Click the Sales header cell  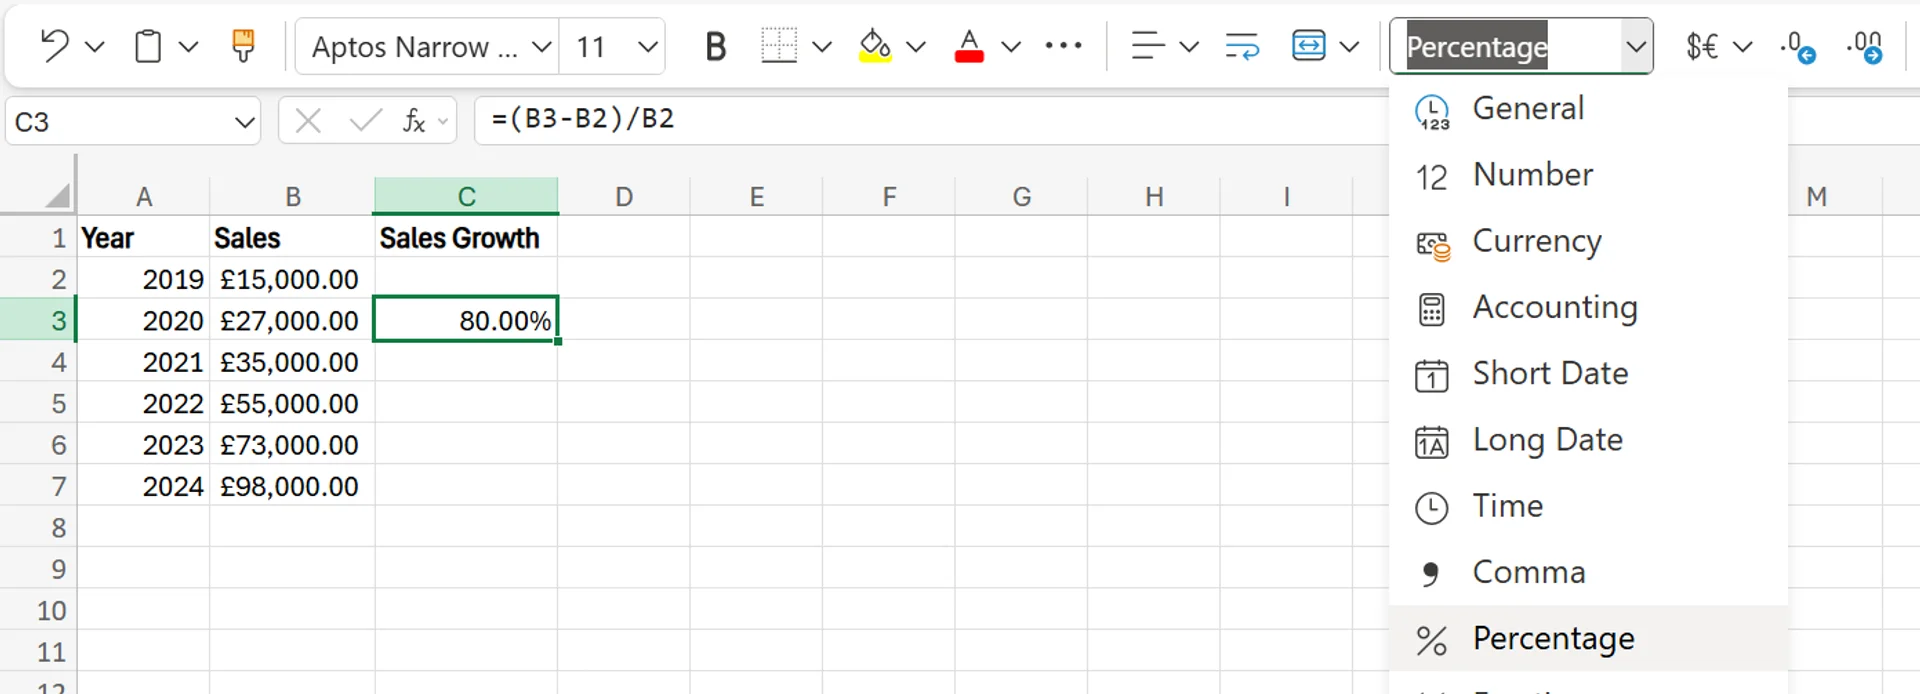[292, 238]
